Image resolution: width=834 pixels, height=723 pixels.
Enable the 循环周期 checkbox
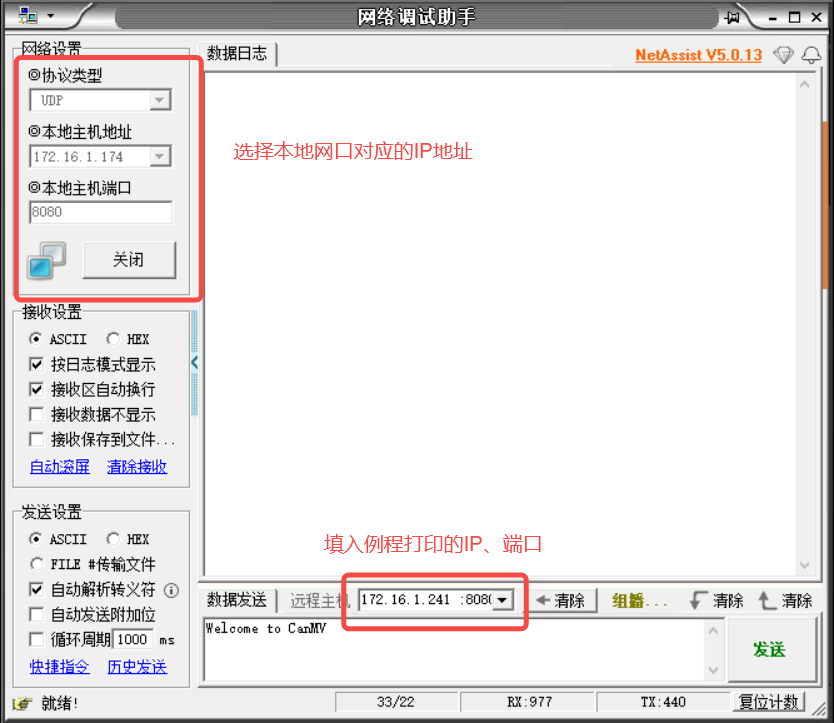pos(37,639)
